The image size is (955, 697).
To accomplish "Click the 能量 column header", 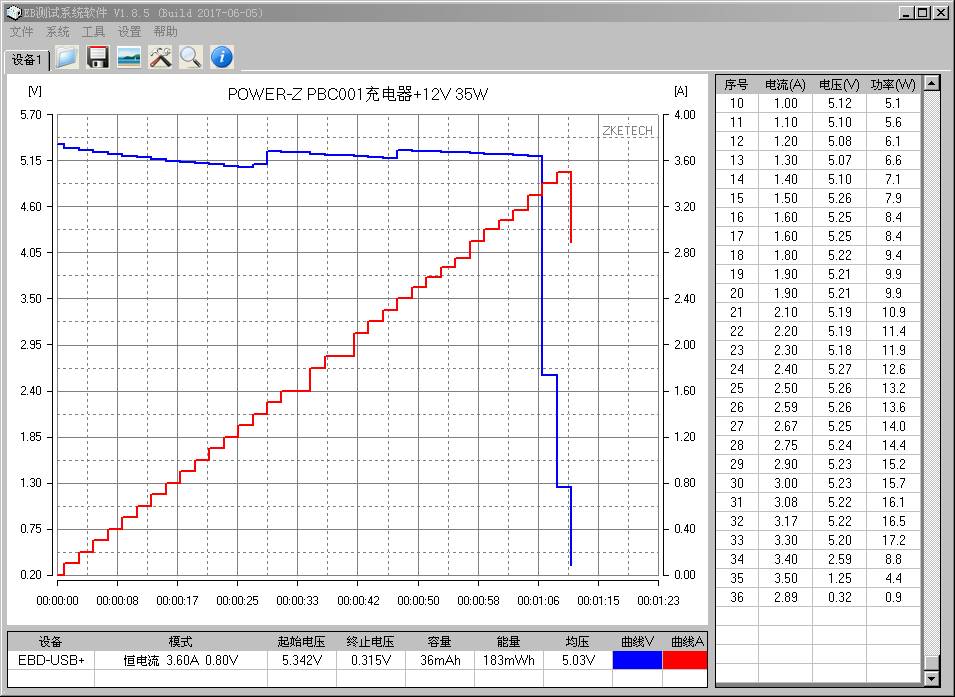I will point(509,642).
